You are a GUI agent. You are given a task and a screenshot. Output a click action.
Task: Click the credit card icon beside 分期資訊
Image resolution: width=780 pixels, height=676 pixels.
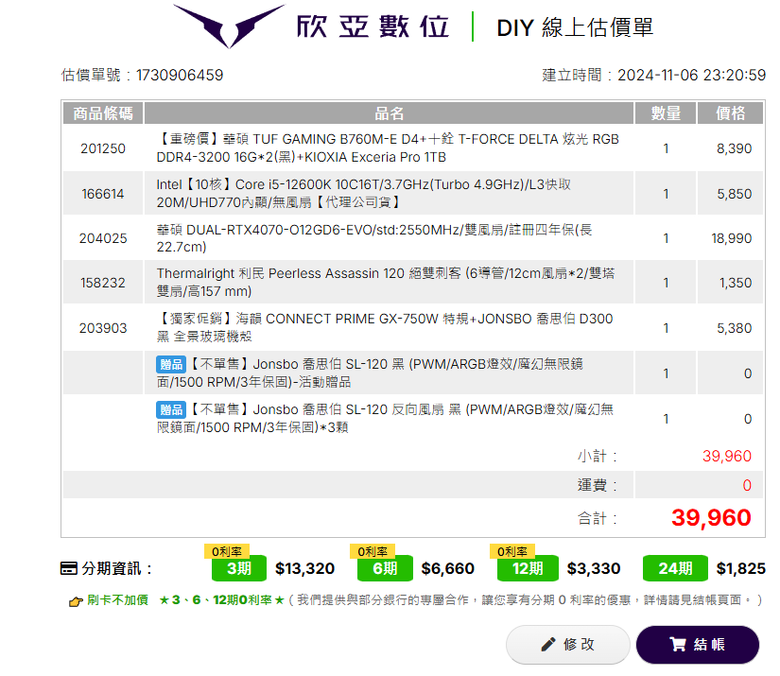pos(69,568)
